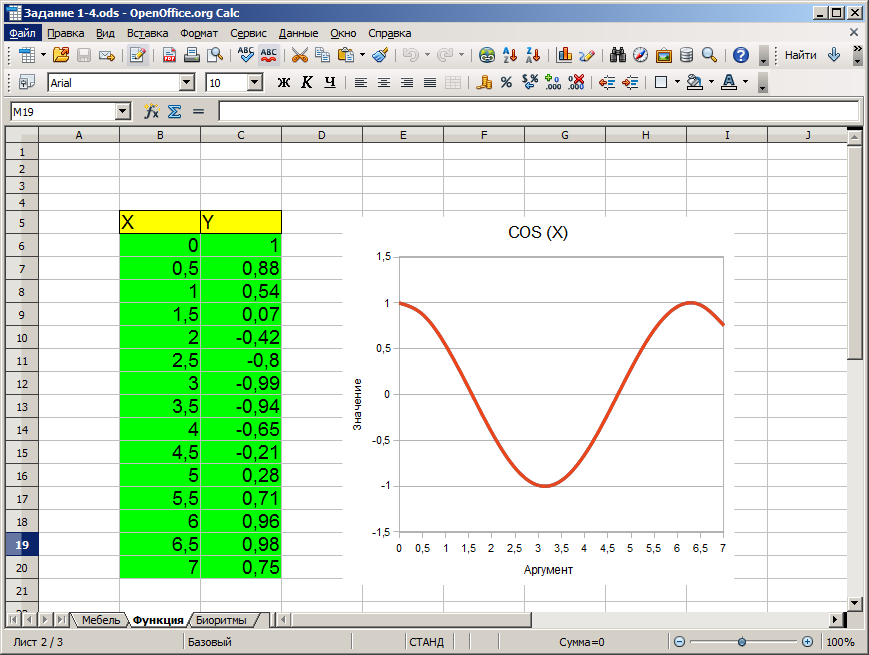Viewport: 869px width, 655px height.
Task: Toggle Data Sources database icon
Action: pyautogui.click(x=686, y=55)
